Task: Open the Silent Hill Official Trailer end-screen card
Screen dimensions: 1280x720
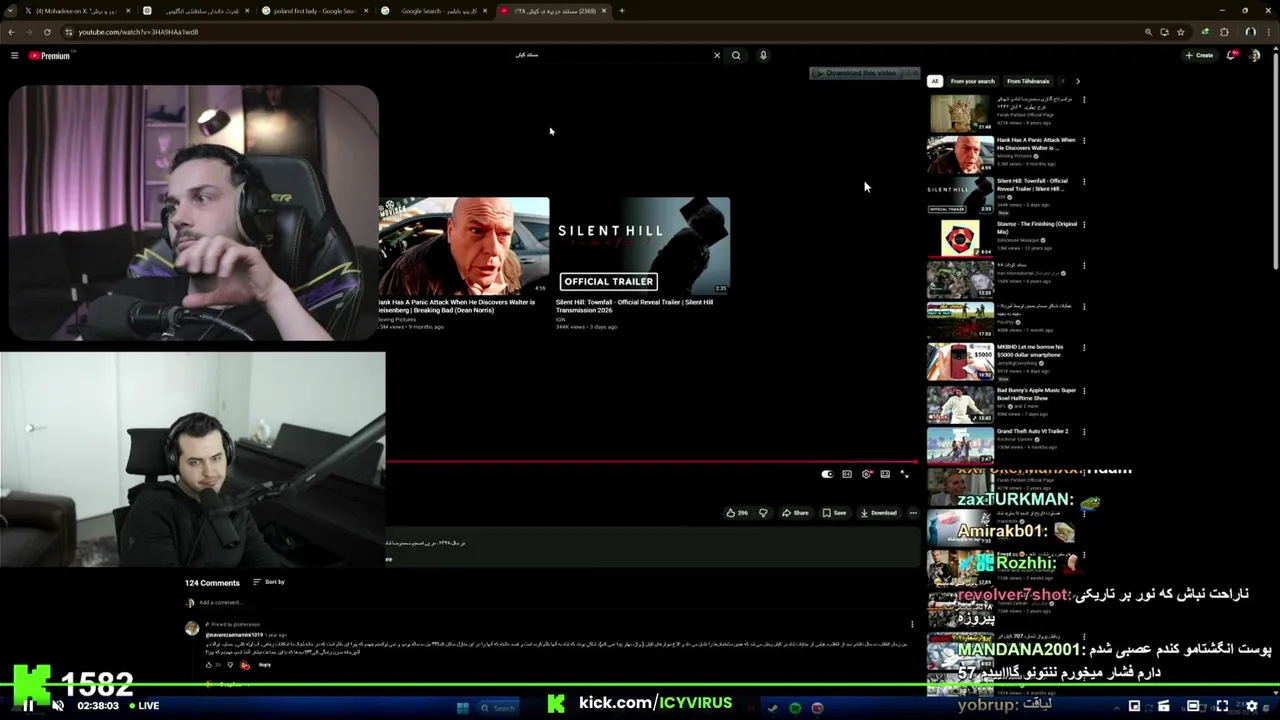Action: pyautogui.click(x=644, y=245)
